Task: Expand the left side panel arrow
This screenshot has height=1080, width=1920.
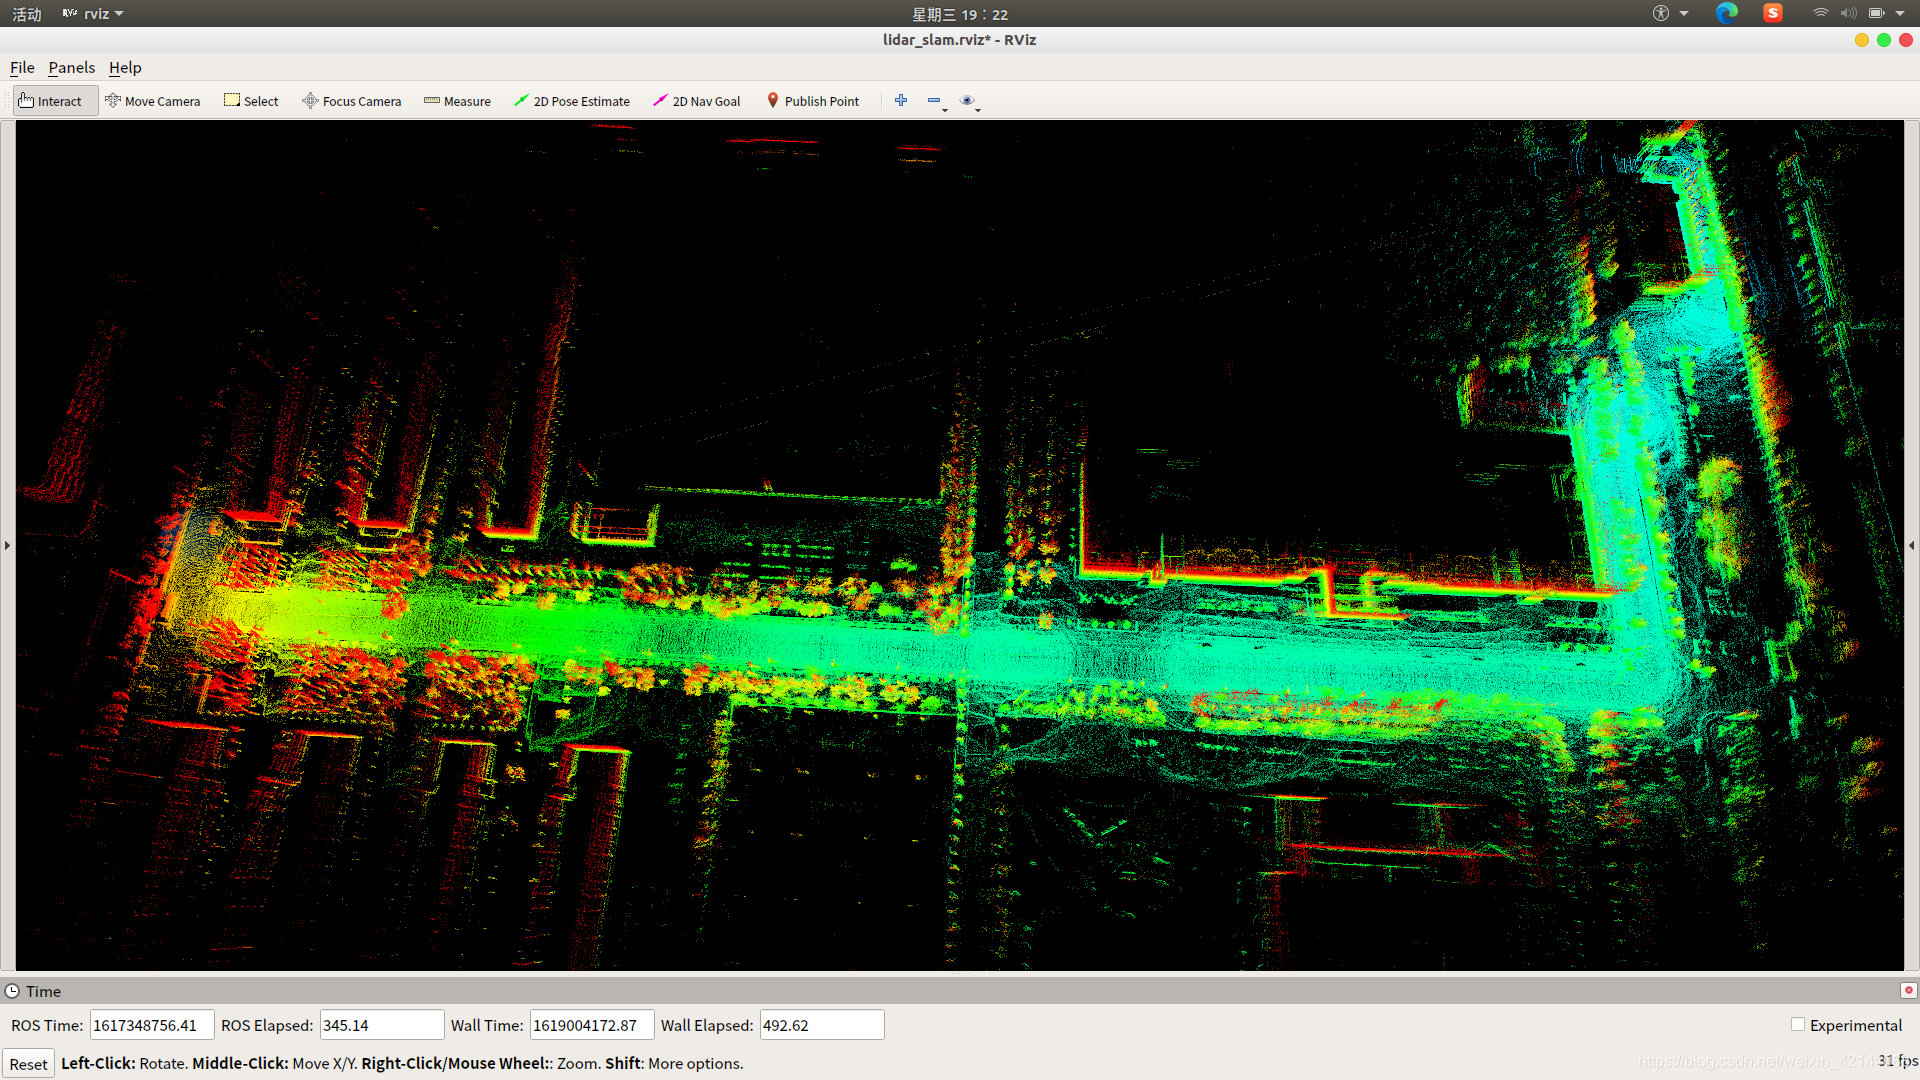Action: tap(7, 545)
